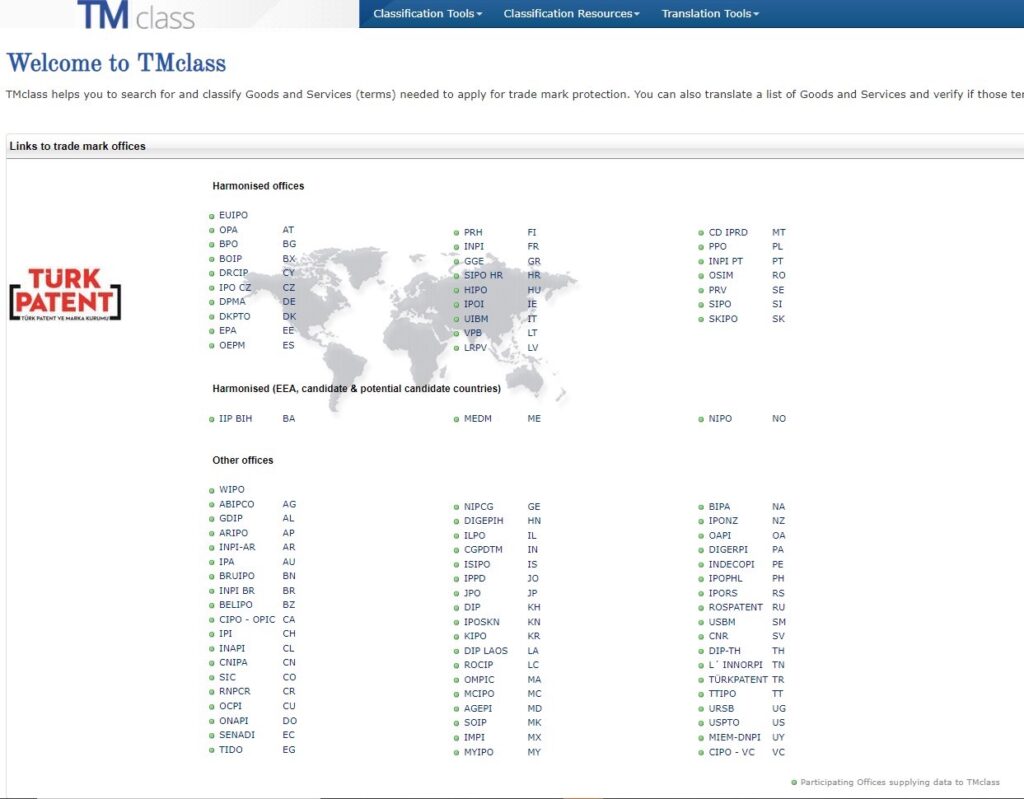Click the green bullet beside EUIPO
Viewport: 1024px width, 799px height.
click(212, 216)
